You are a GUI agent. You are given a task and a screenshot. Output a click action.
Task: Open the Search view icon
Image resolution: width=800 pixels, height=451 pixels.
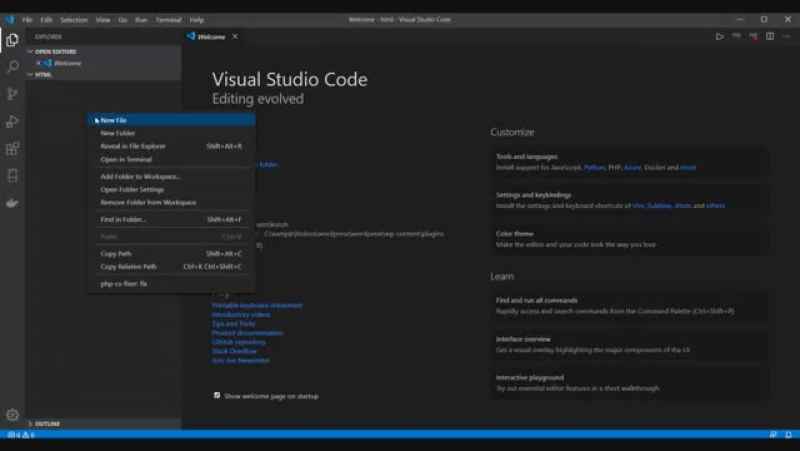[x=12, y=66]
